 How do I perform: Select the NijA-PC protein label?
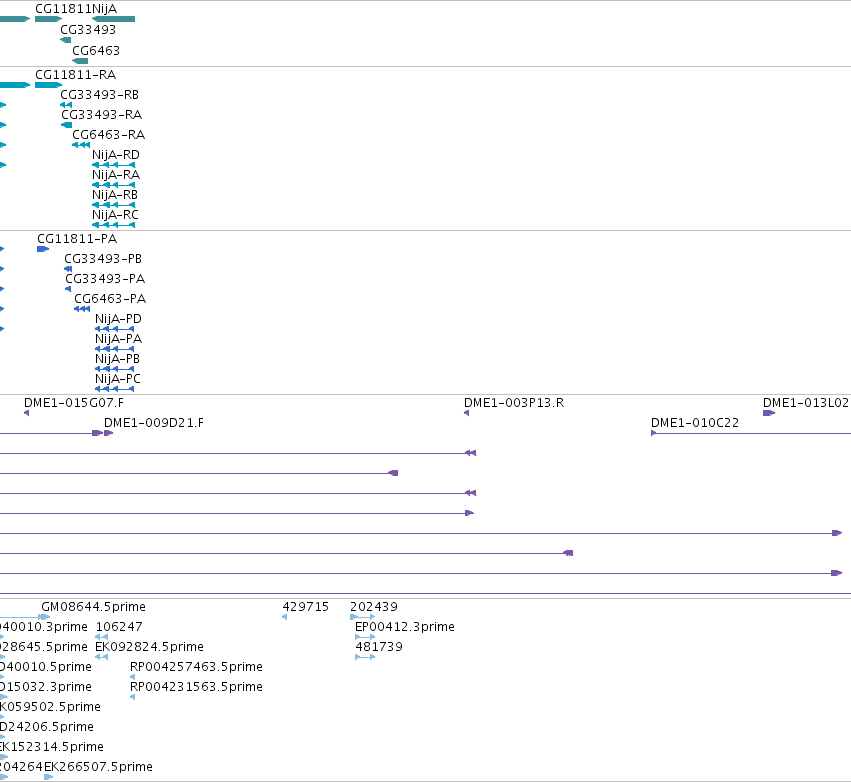point(118,379)
